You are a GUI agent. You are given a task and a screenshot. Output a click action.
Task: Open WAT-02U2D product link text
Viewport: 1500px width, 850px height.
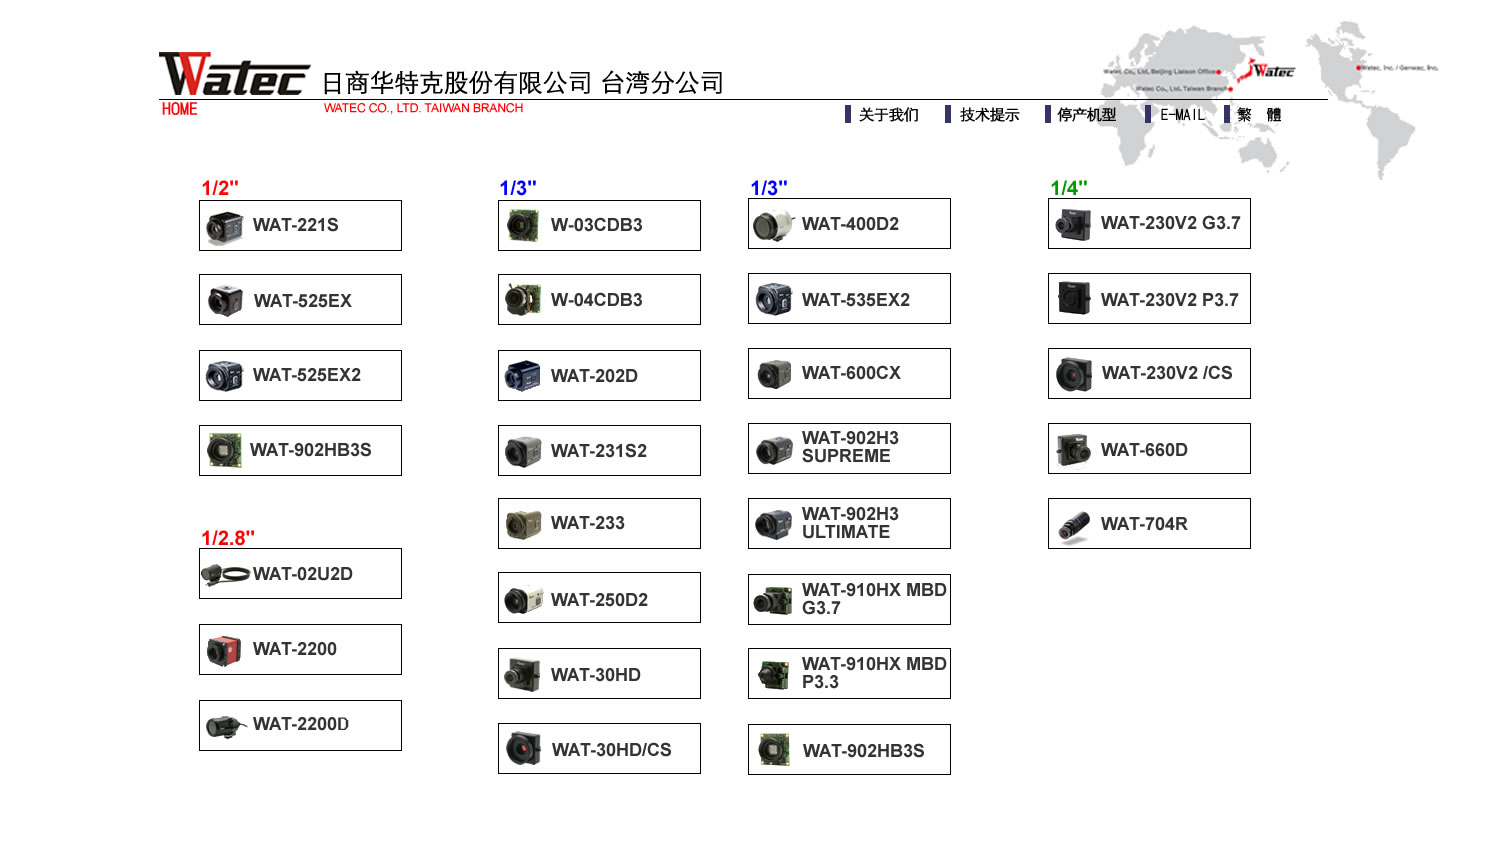click(303, 574)
